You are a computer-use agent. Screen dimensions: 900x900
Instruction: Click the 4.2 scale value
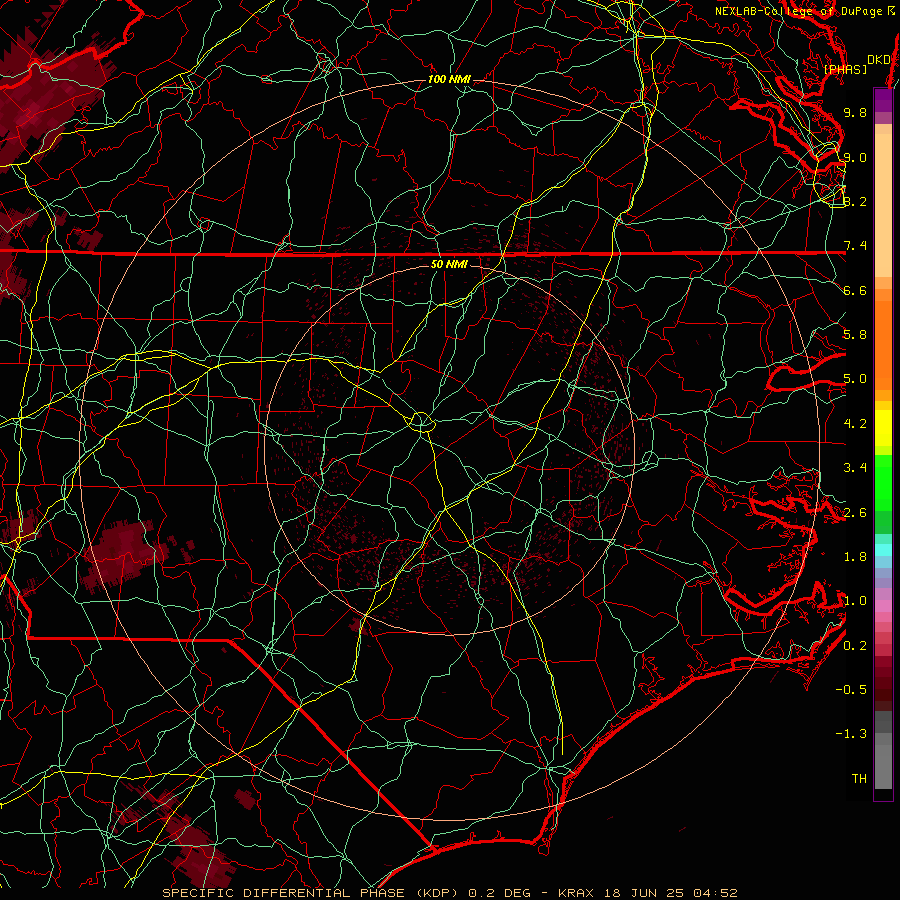pos(855,424)
